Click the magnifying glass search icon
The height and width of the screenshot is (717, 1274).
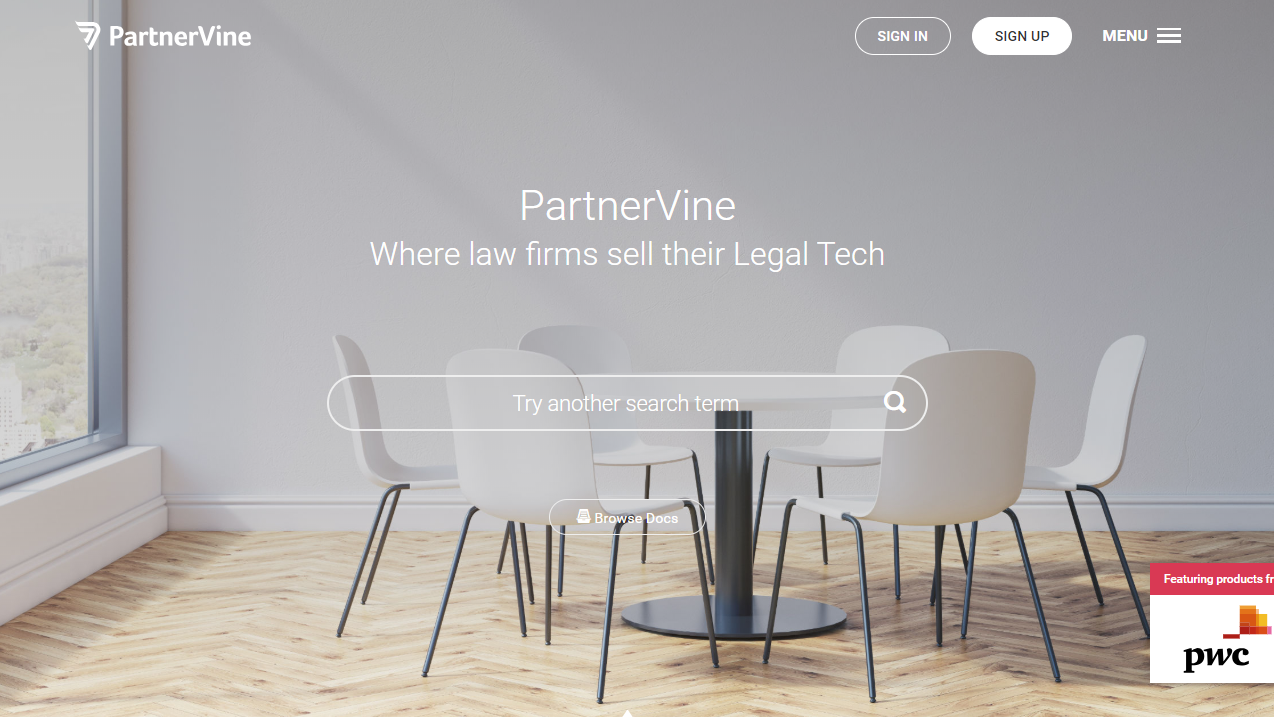click(x=895, y=402)
